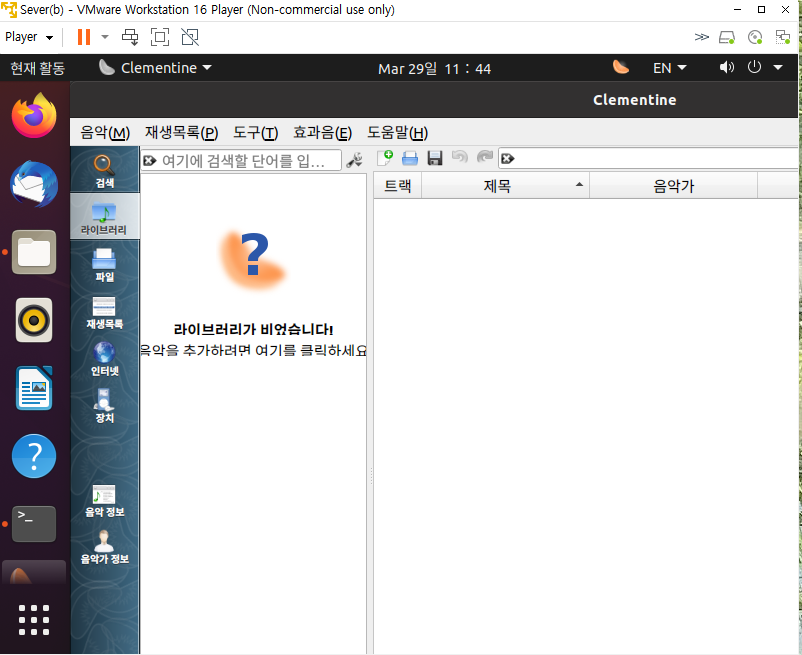Open the 도움말(H) menu
Screen dimensions: 802x655
pos(397,133)
